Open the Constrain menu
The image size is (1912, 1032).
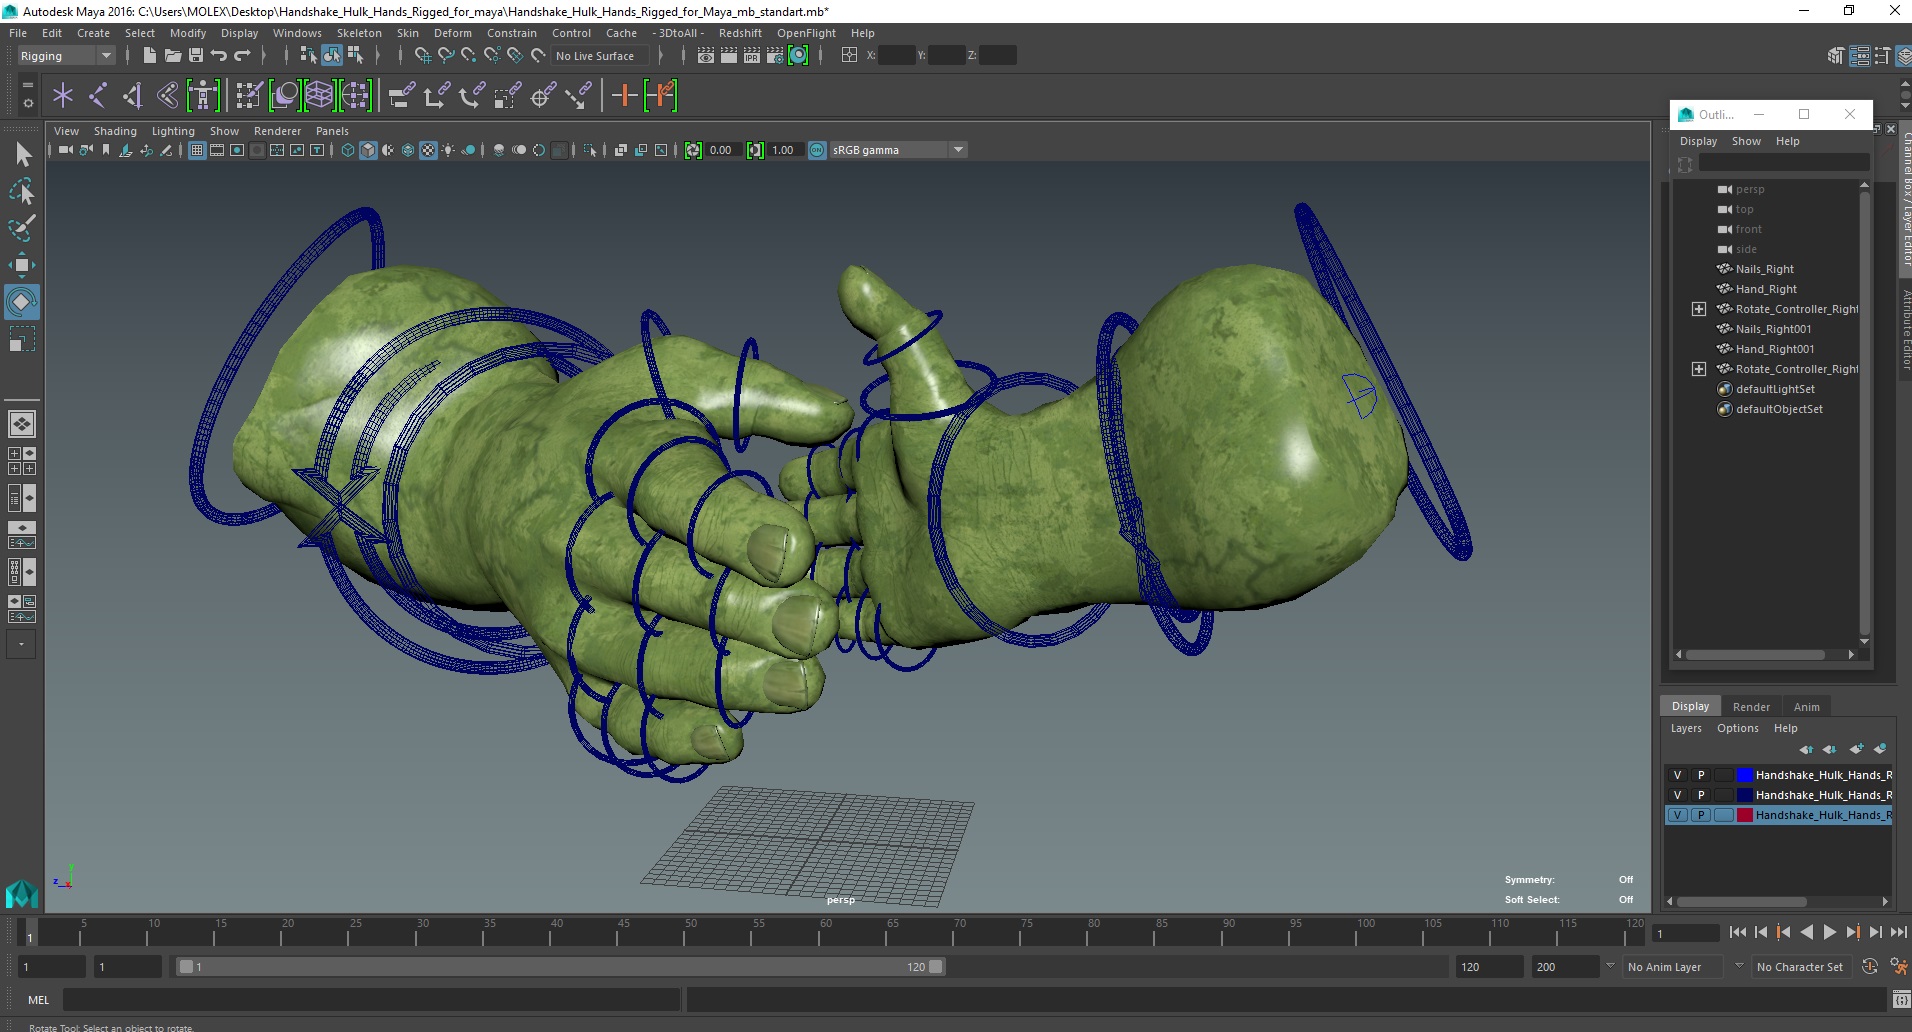[x=512, y=33]
